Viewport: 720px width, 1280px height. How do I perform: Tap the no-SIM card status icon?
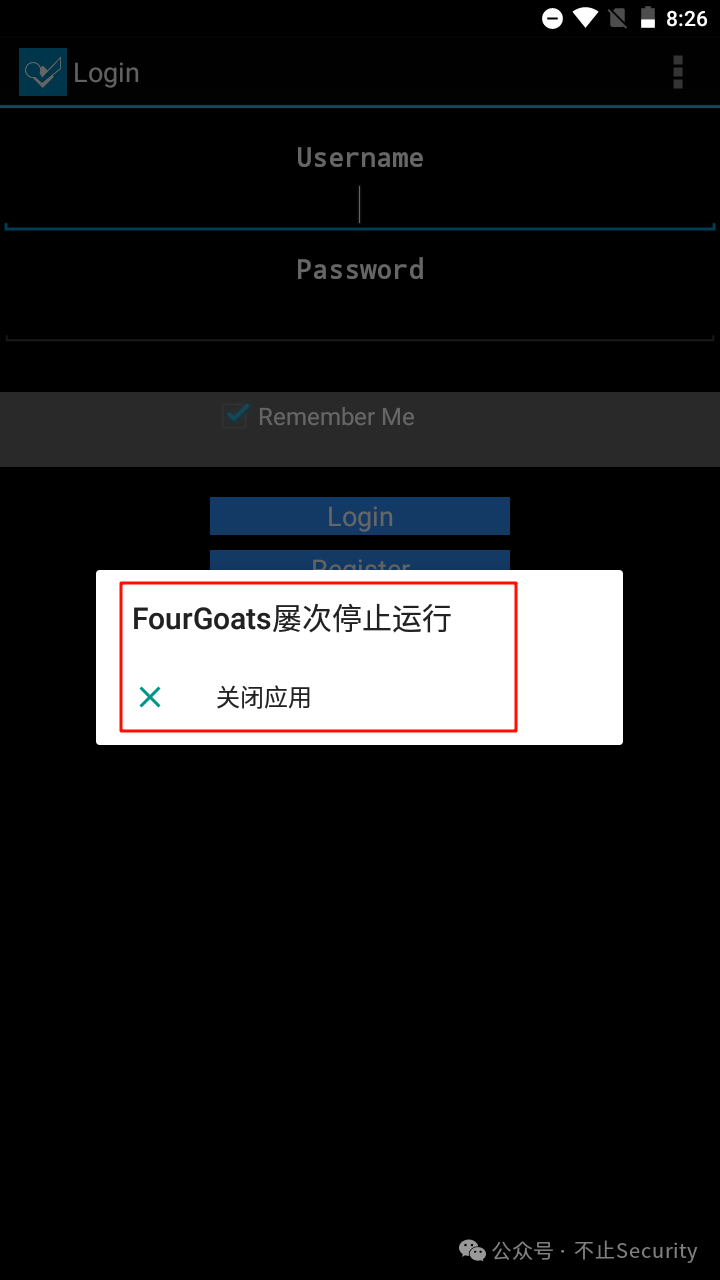click(x=618, y=18)
